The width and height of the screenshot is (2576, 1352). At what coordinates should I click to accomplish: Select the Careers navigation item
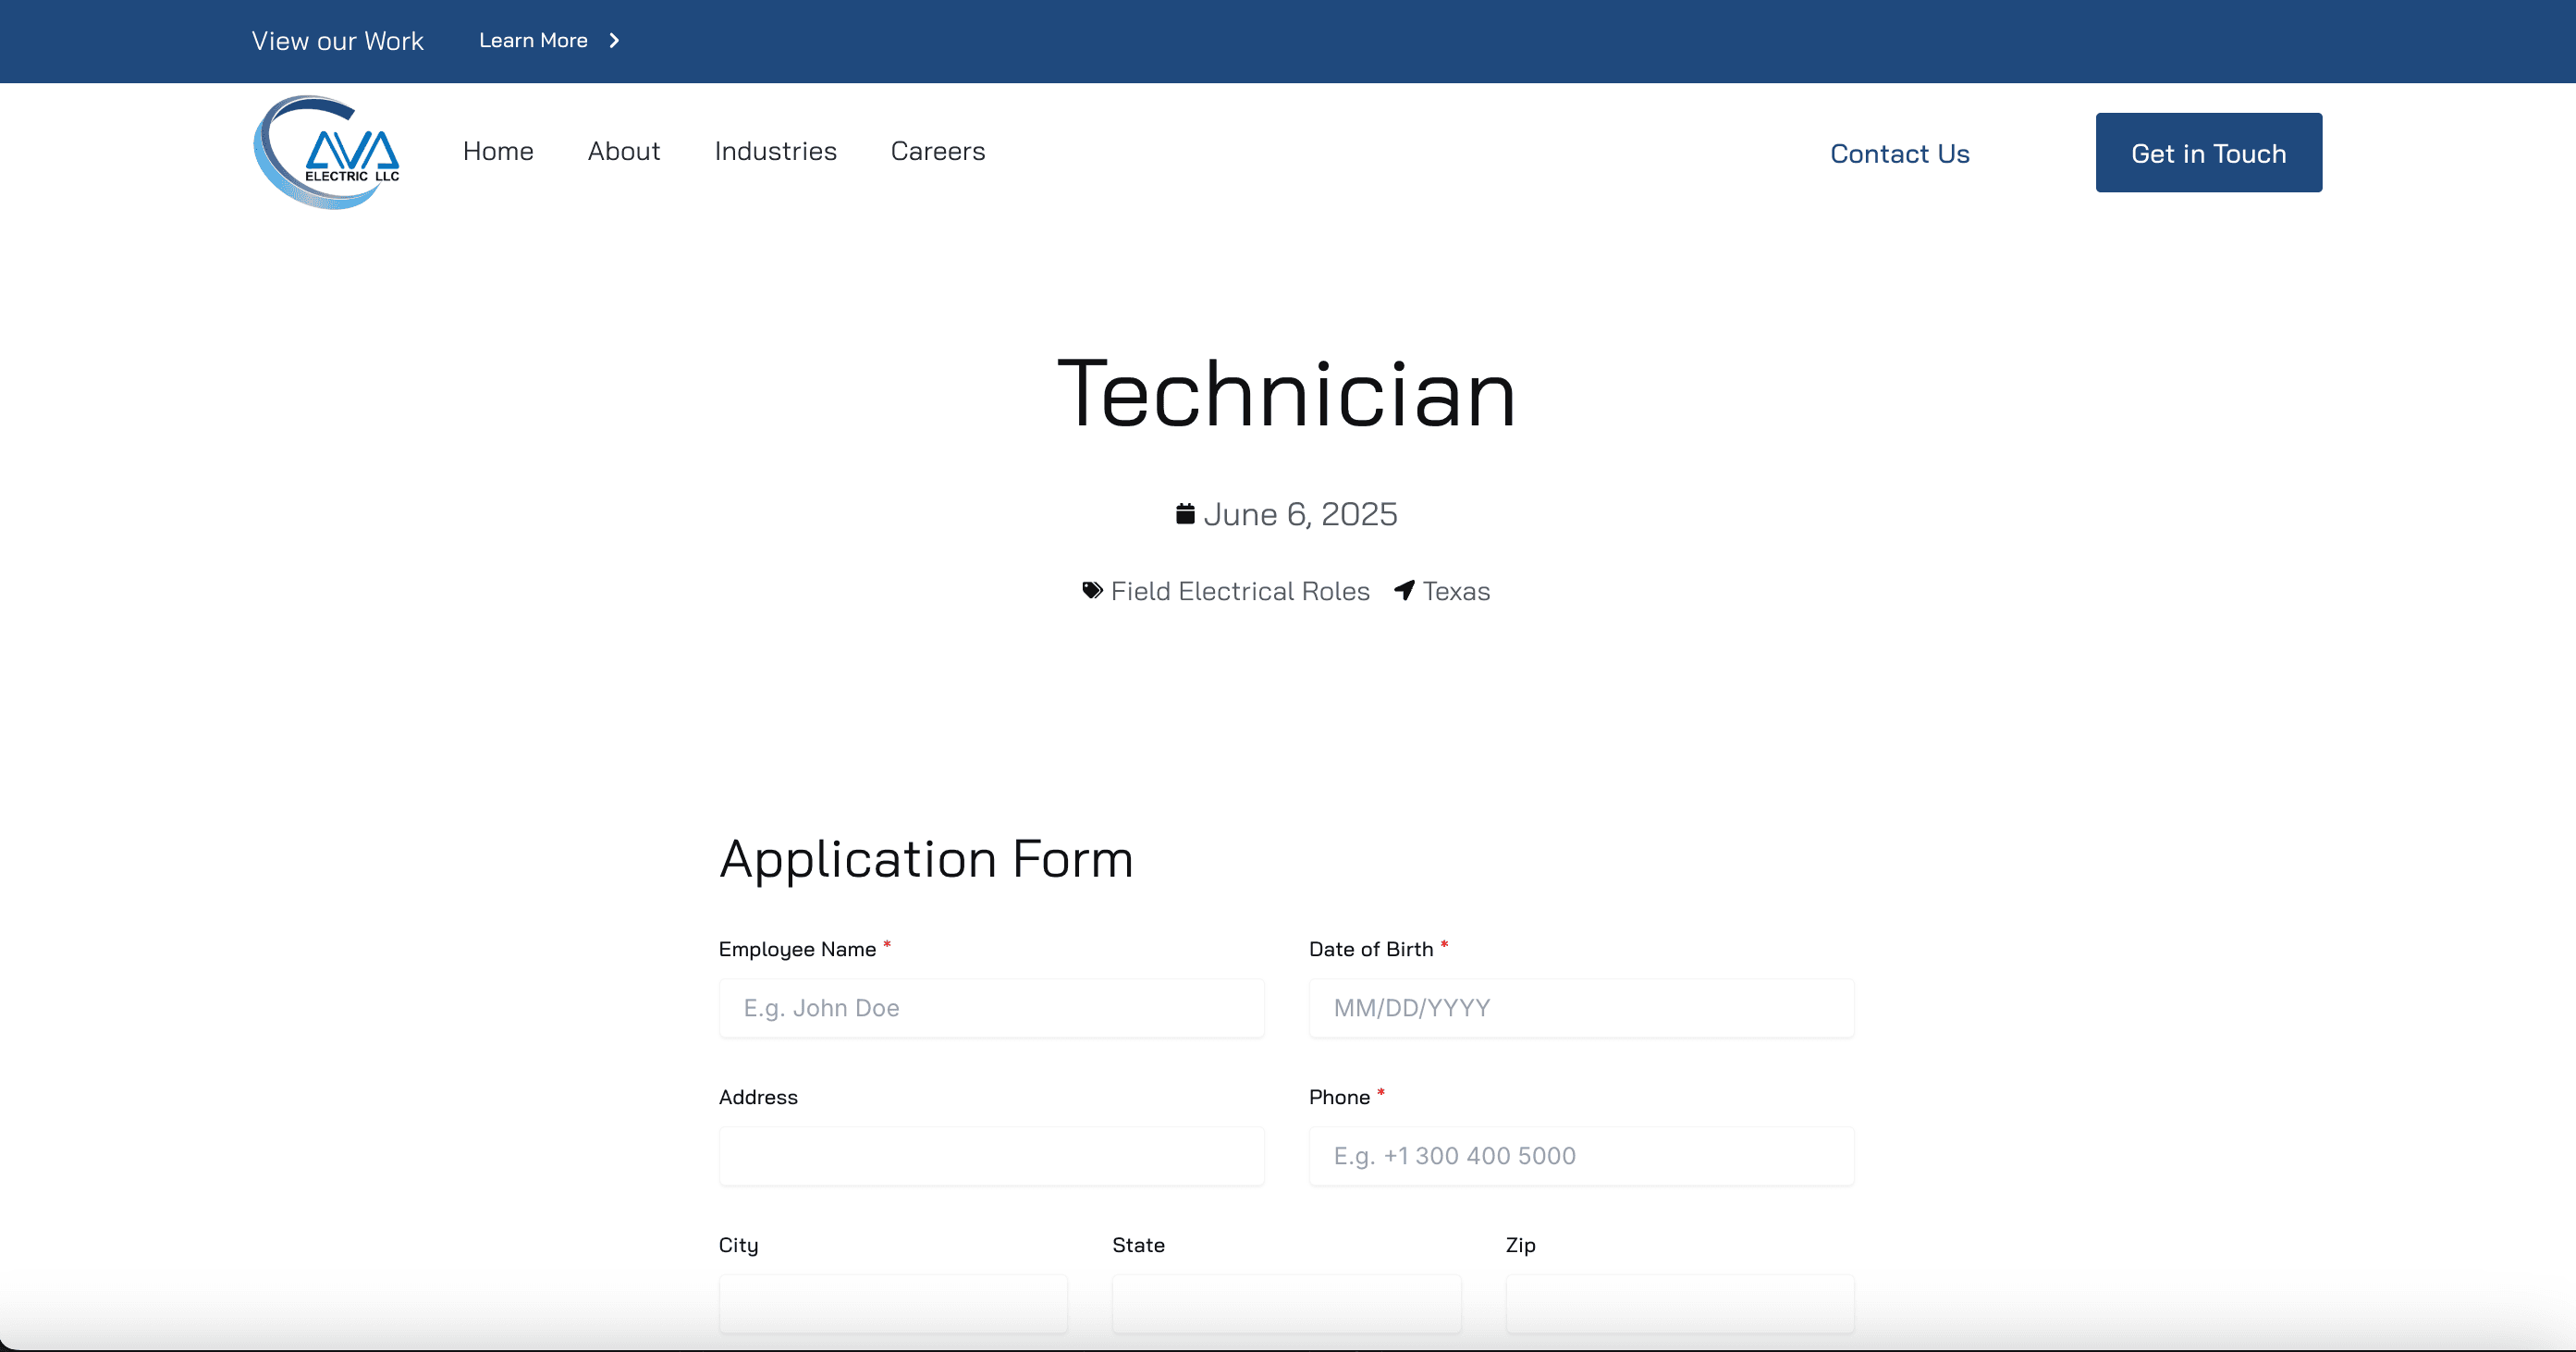pos(937,151)
